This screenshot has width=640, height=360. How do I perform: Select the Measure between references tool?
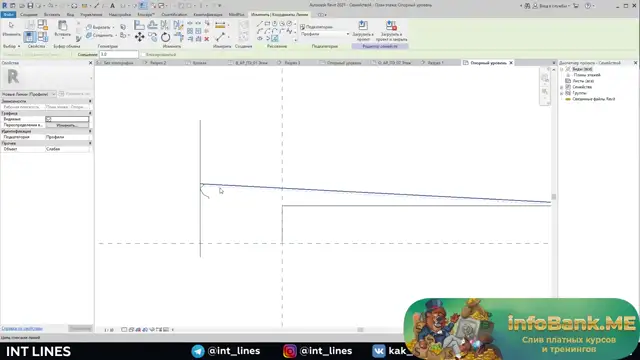coord(220,25)
